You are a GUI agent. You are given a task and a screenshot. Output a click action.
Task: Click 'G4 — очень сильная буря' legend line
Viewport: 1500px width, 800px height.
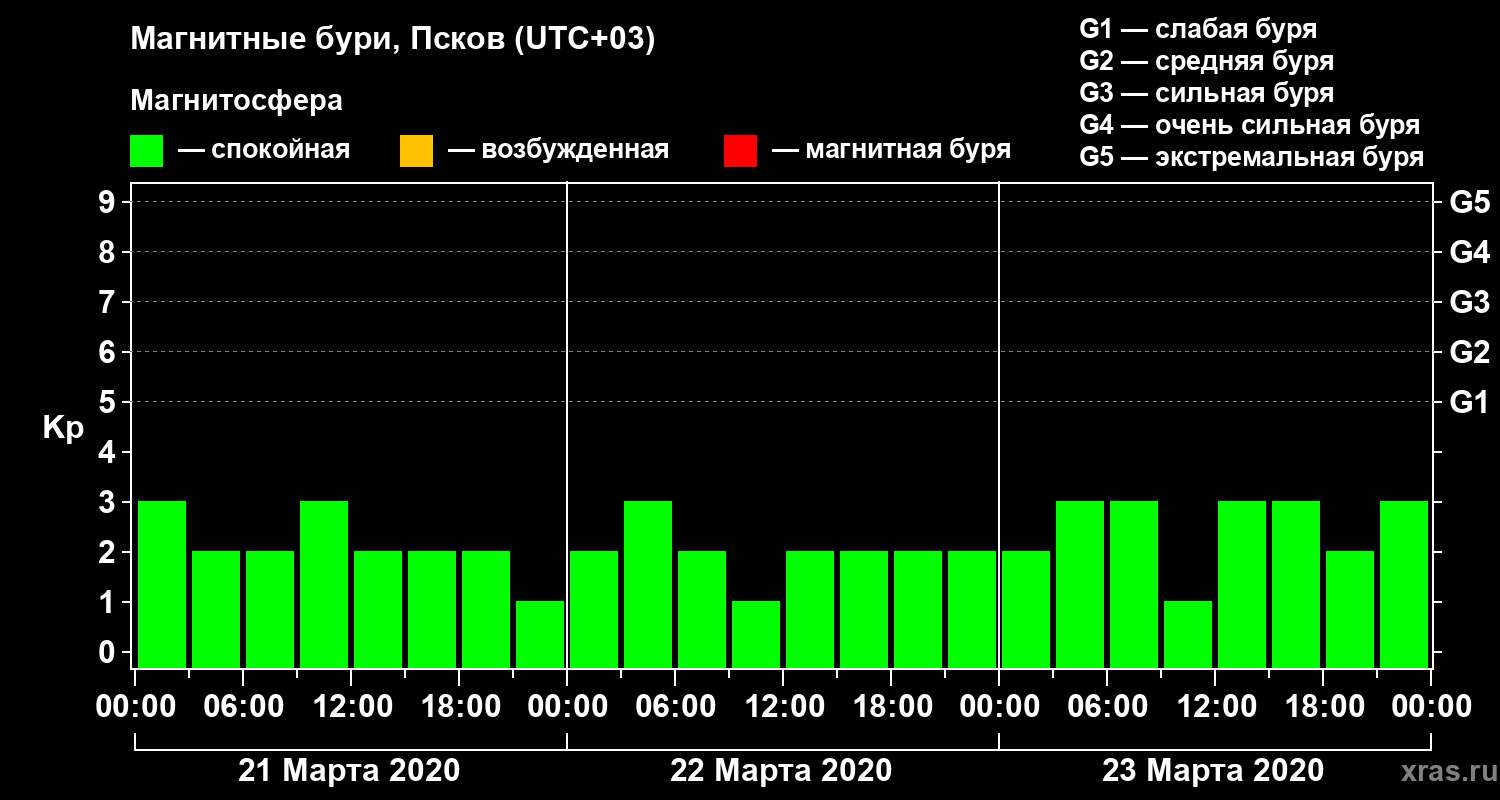pyautogui.click(x=1249, y=125)
